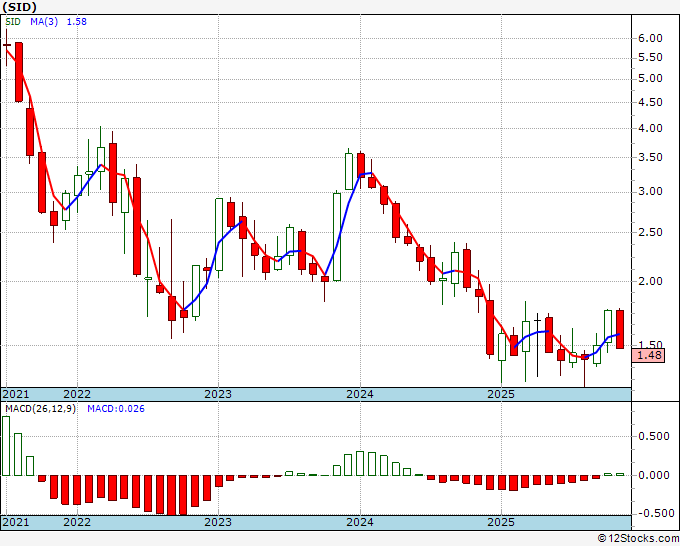Select the 4.50 price axis label

click(651, 102)
